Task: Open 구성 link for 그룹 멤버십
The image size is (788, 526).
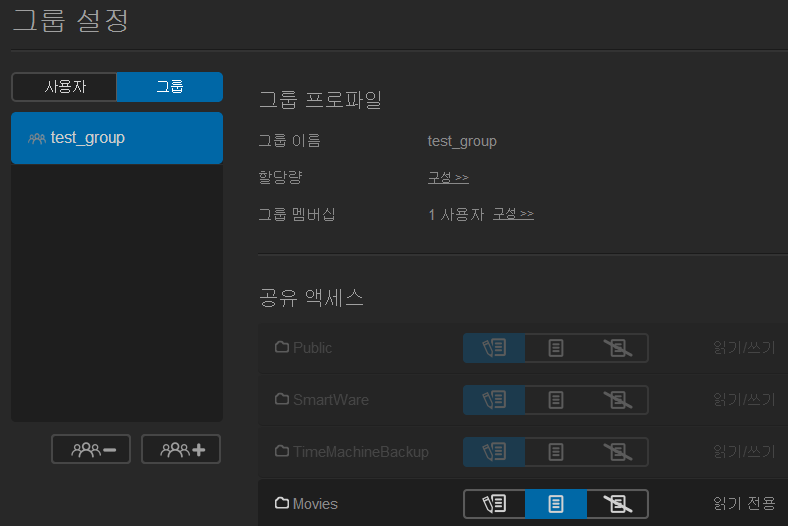Action: tap(513, 215)
